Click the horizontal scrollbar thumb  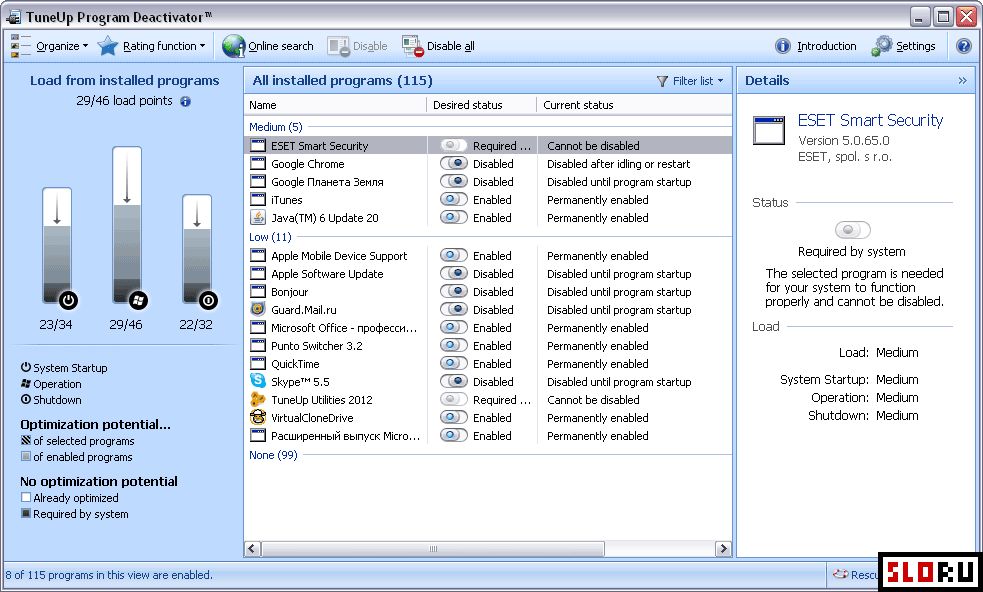coord(433,549)
